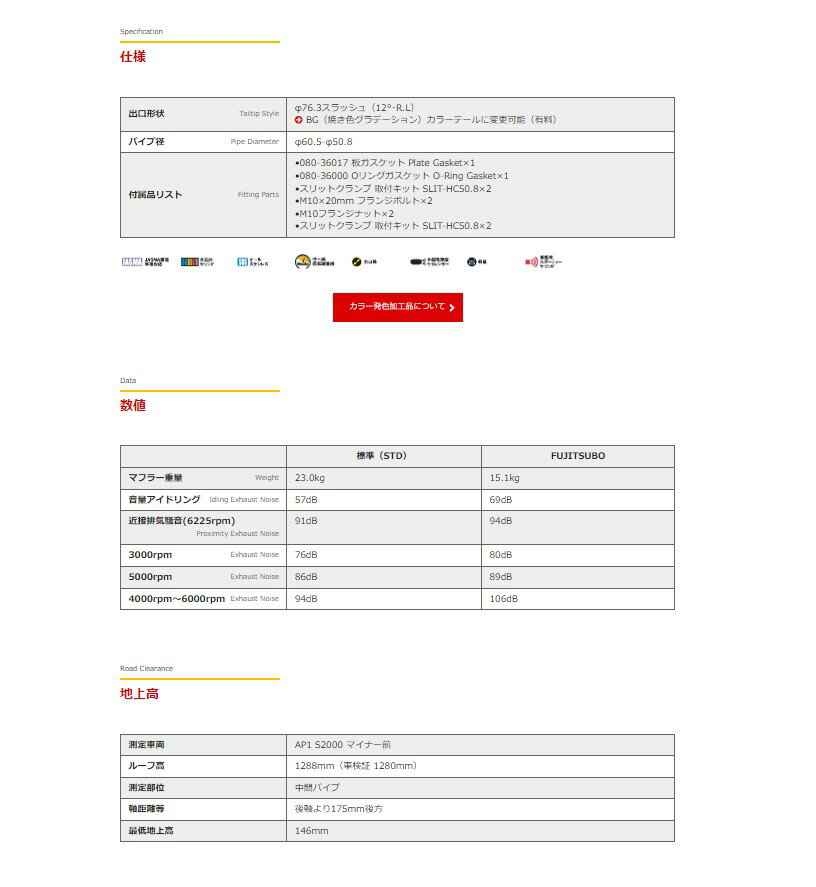Viewport: 816px width, 887px height.
Task: Click the 地上高 section heading
Action: (139, 693)
